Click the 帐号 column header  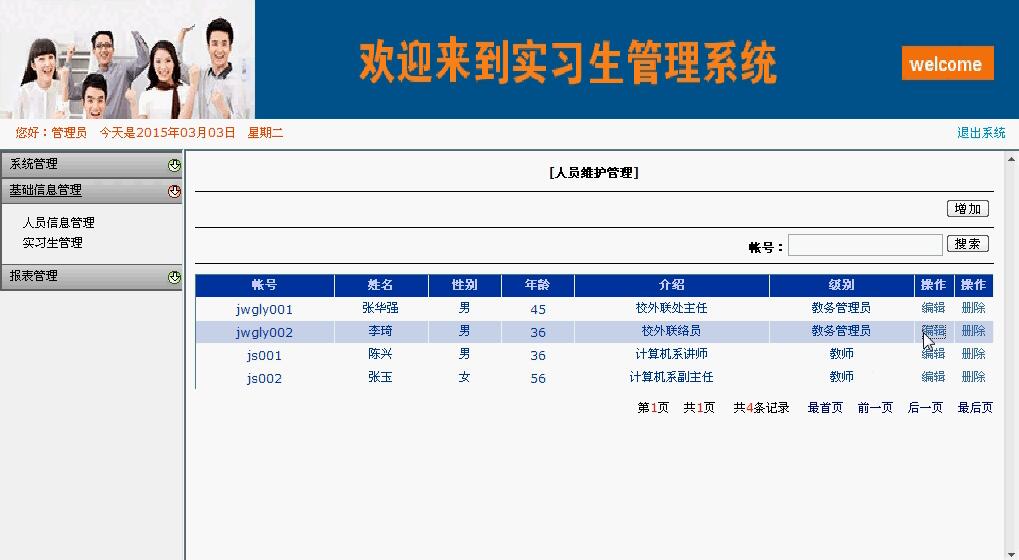tap(264, 285)
